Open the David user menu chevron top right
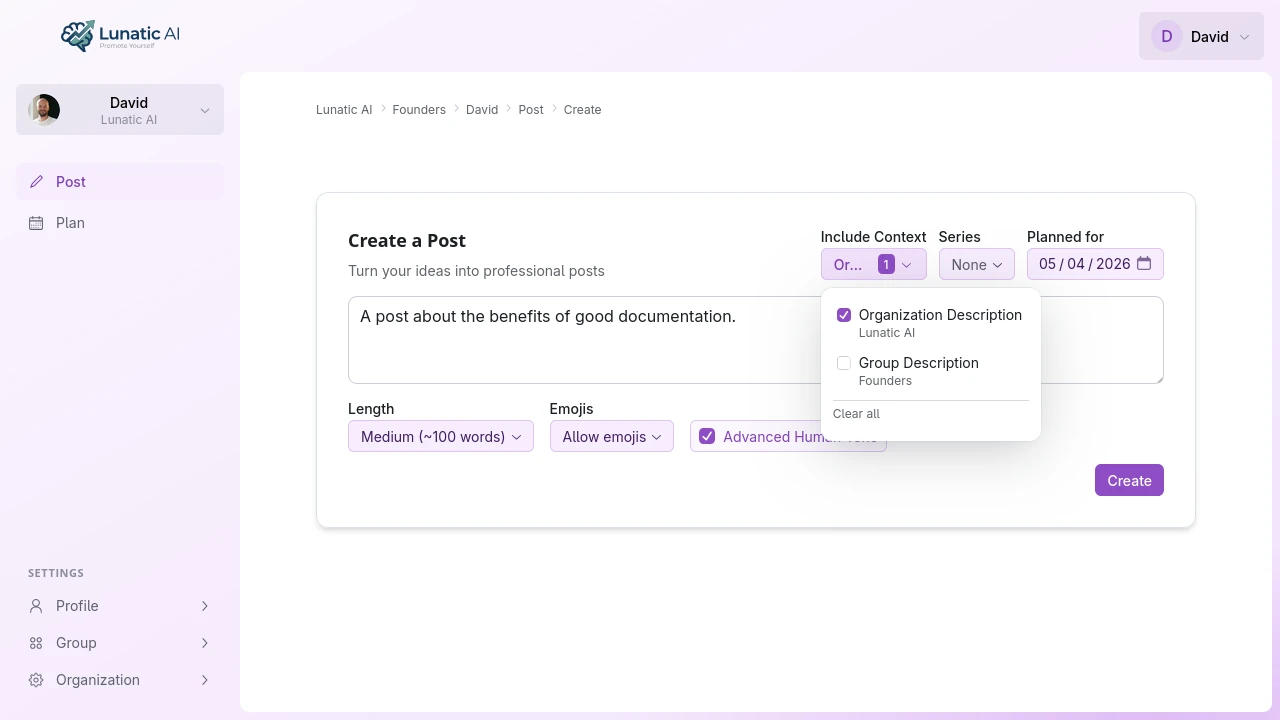 (x=1245, y=37)
